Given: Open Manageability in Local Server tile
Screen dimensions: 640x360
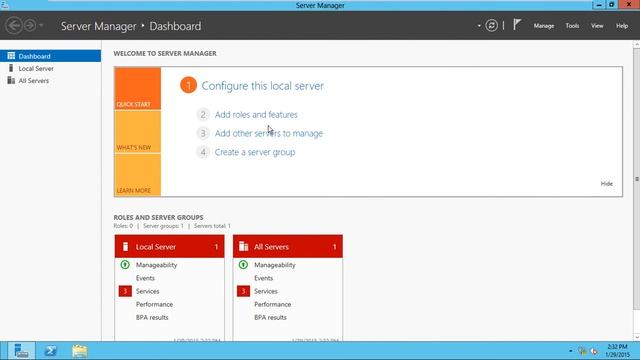Looking at the screenshot, I should coord(156,265).
